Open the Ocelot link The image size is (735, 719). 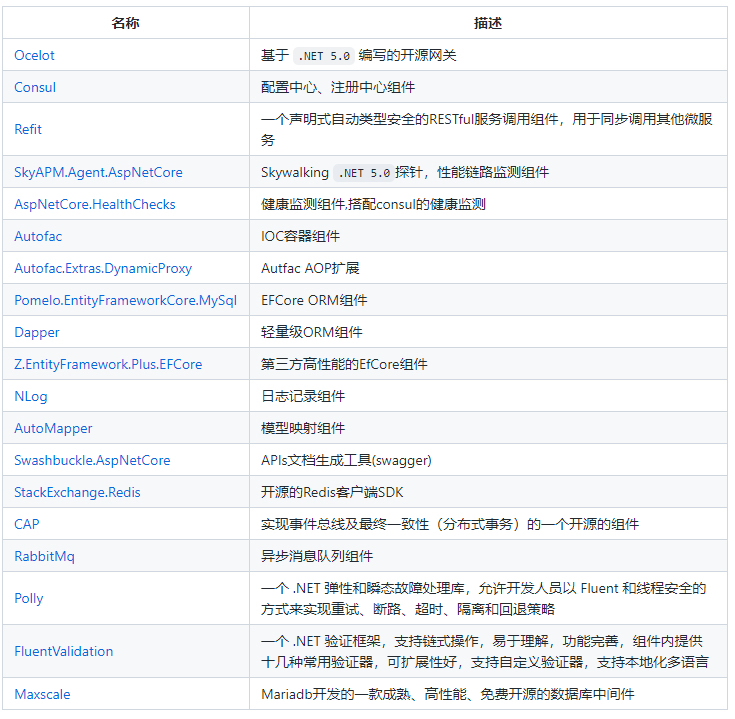pos(34,55)
